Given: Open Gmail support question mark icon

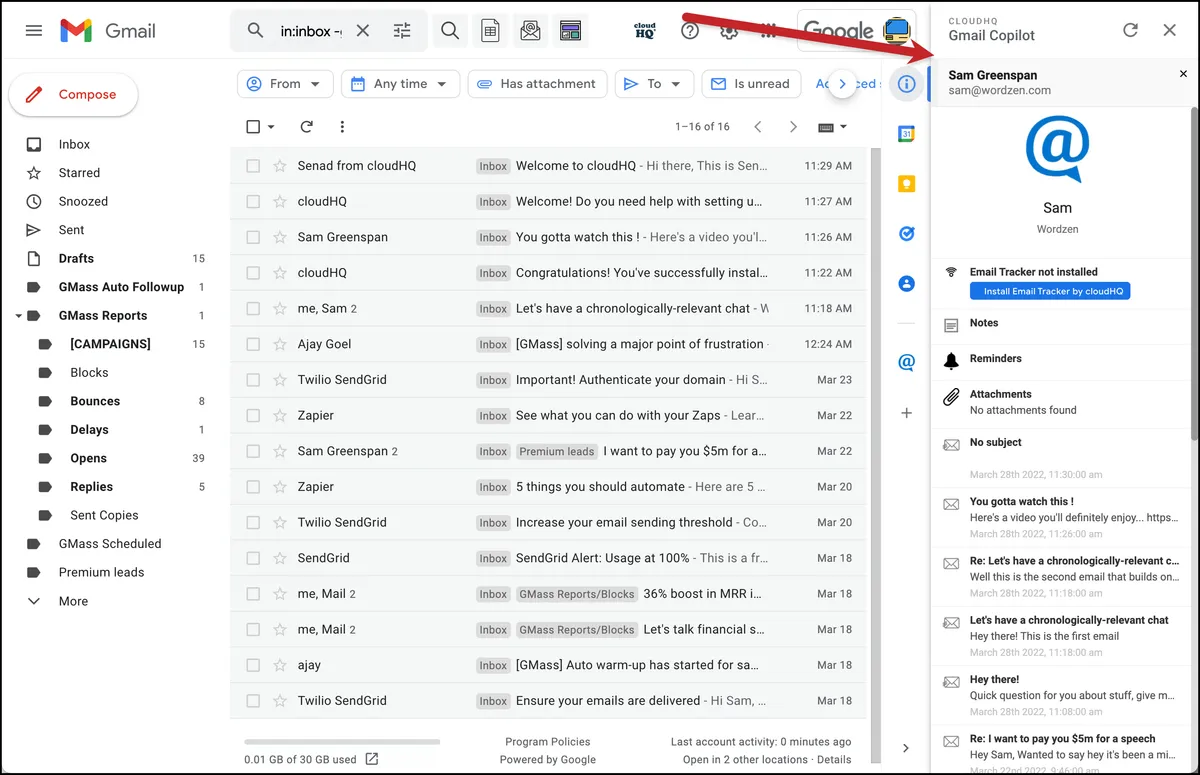Looking at the screenshot, I should (690, 31).
